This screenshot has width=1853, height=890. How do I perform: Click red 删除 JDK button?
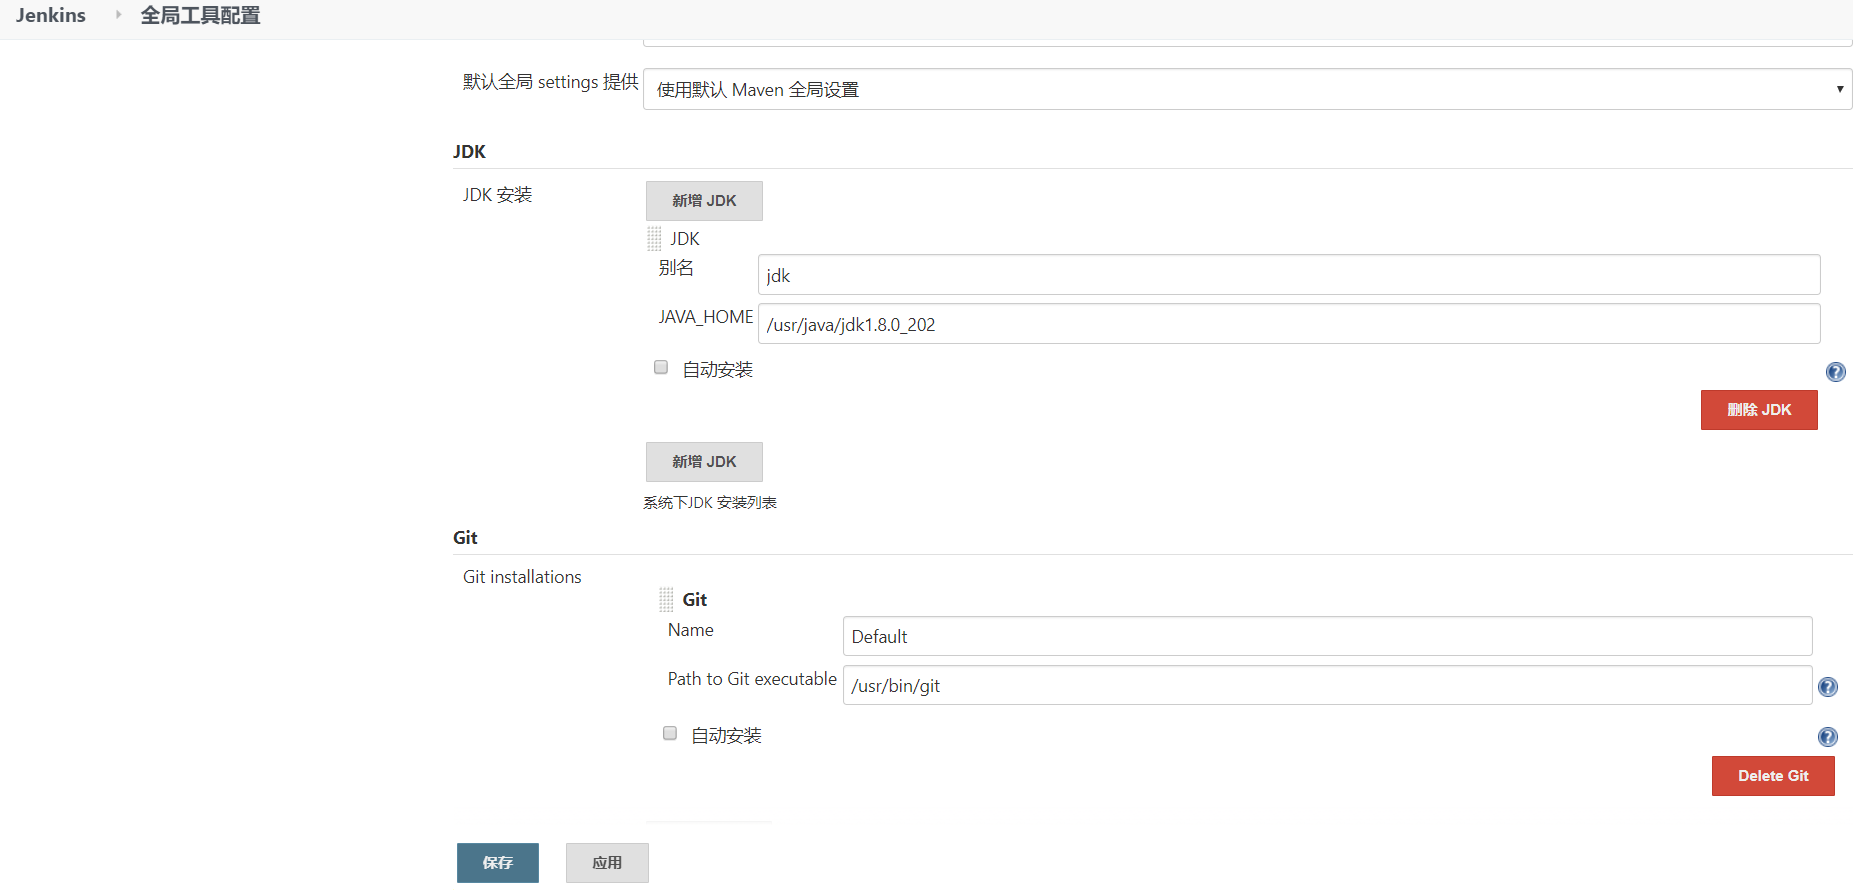1759,410
